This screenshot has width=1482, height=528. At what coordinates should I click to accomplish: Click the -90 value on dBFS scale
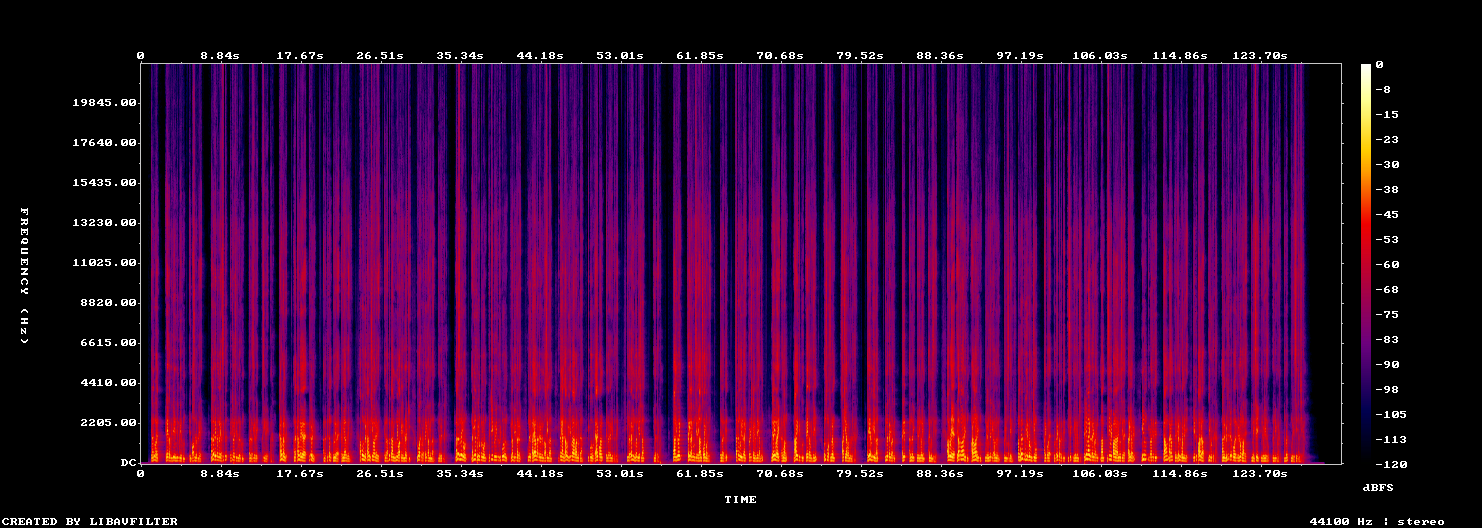click(x=1387, y=365)
